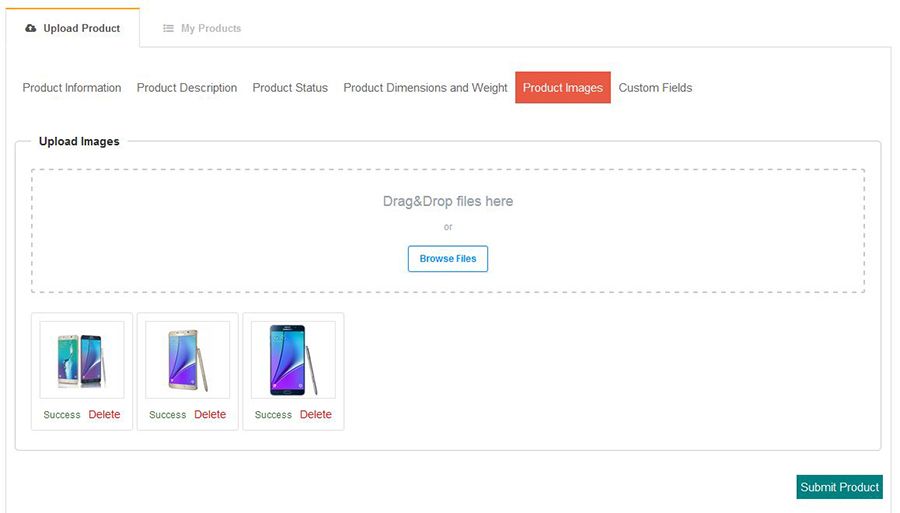Screen dimensions: 900x513
Task: Switch to the Custom Fields section
Action: click(655, 88)
